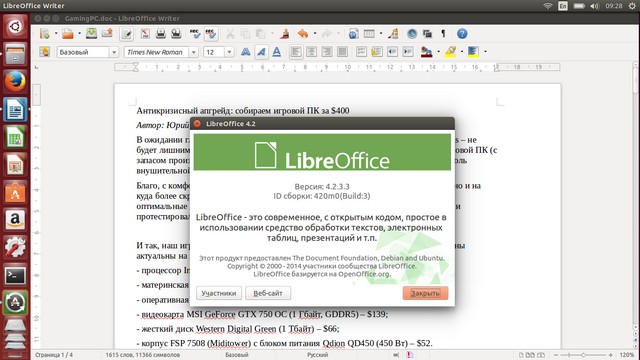This screenshot has height=360, width=640.
Task: Show drawing functions icon
Action: tap(393, 34)
